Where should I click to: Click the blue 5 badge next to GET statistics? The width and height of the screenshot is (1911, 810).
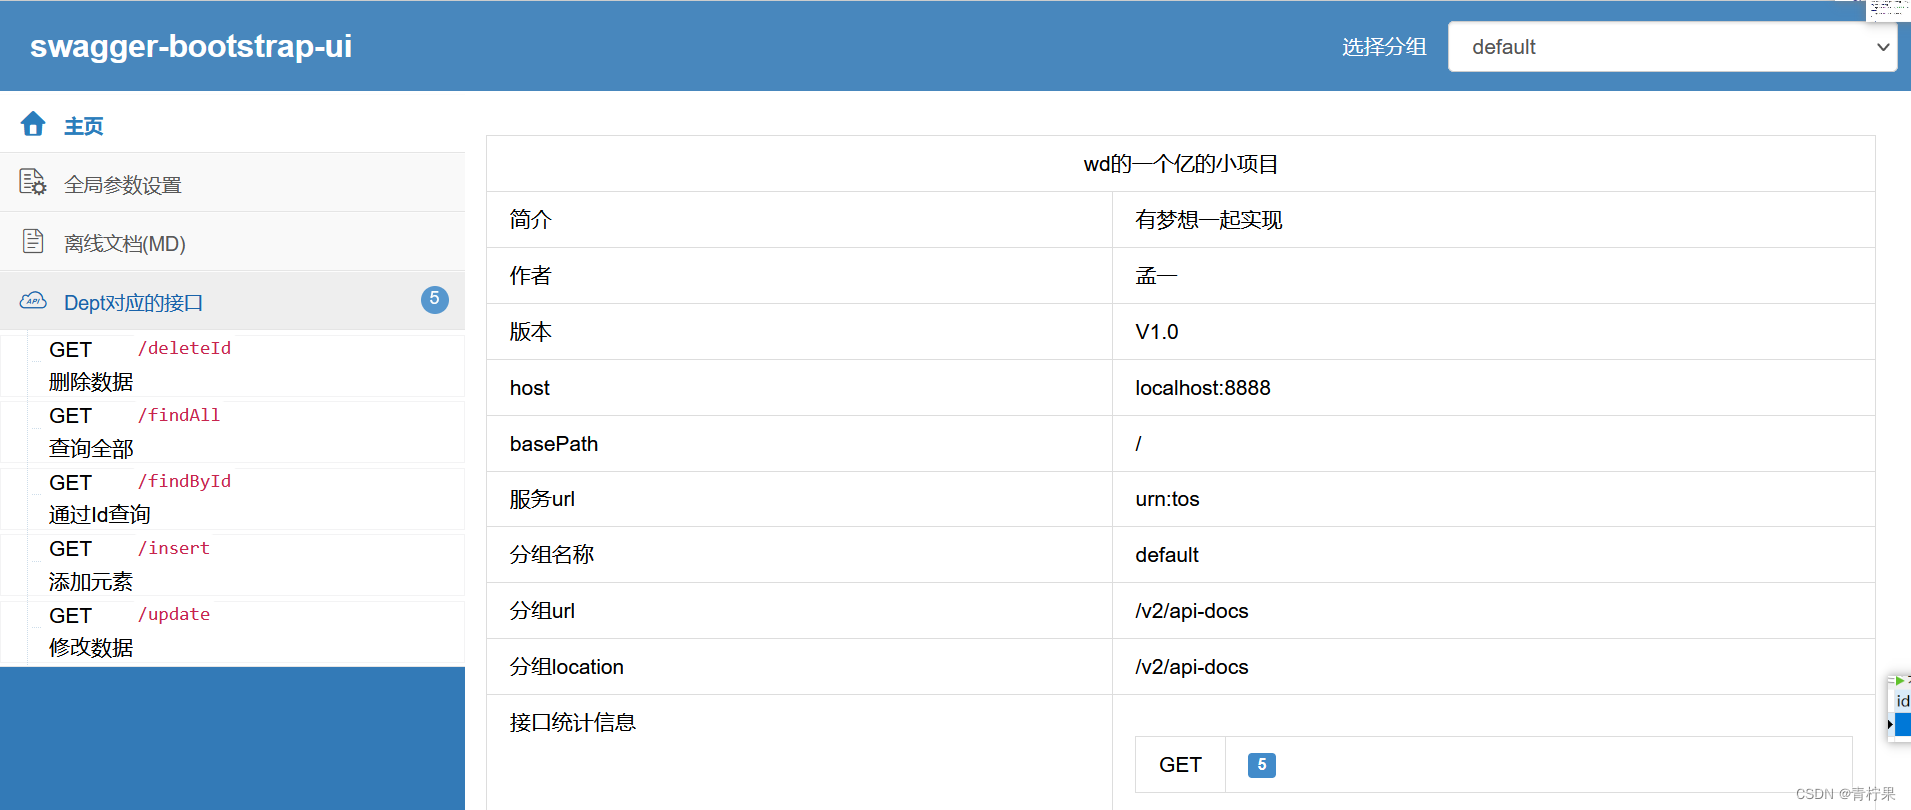pyautogui.click(x=1261, y=765)
